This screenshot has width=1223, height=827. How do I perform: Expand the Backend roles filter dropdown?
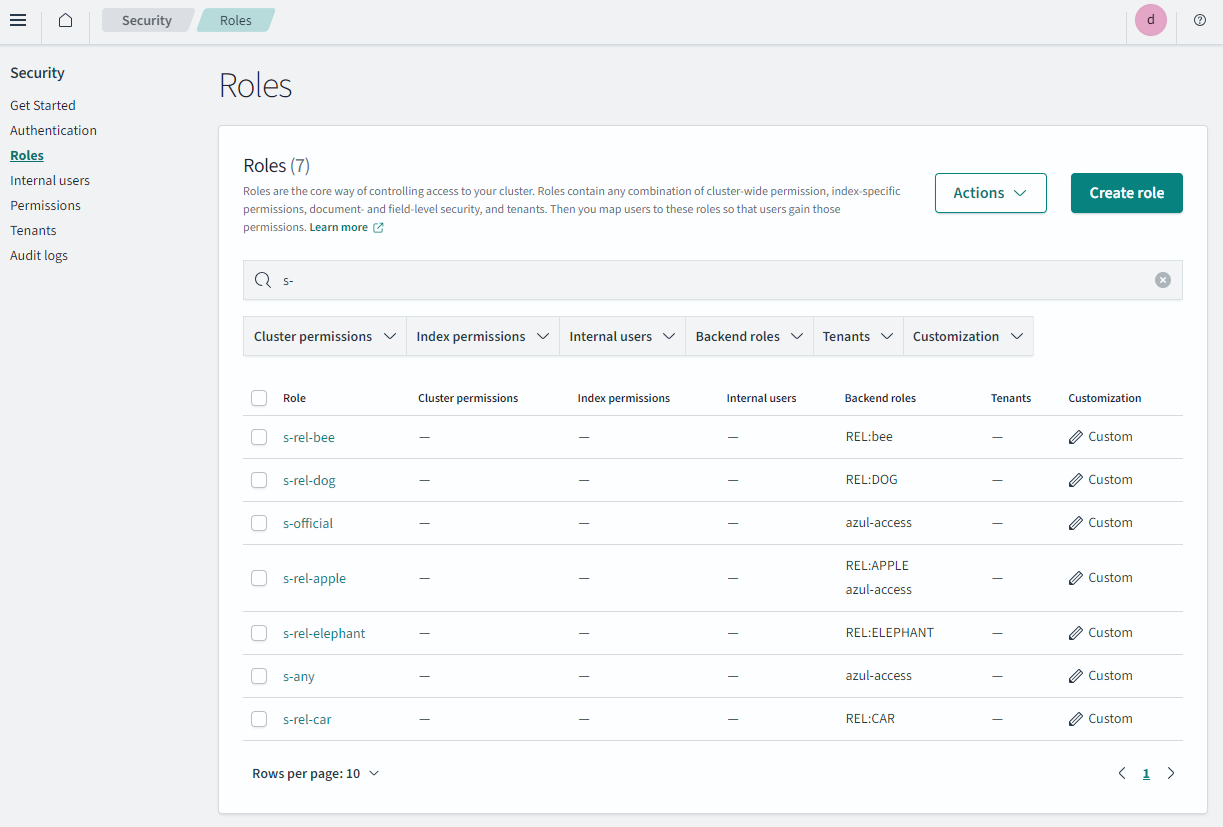748,336
